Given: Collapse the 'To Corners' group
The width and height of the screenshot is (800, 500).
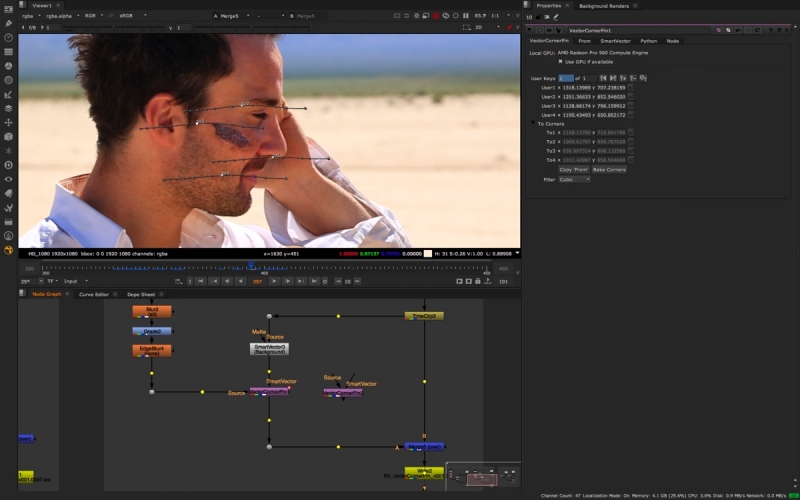Looking at the screenshot, I should [x=533, y=123].
